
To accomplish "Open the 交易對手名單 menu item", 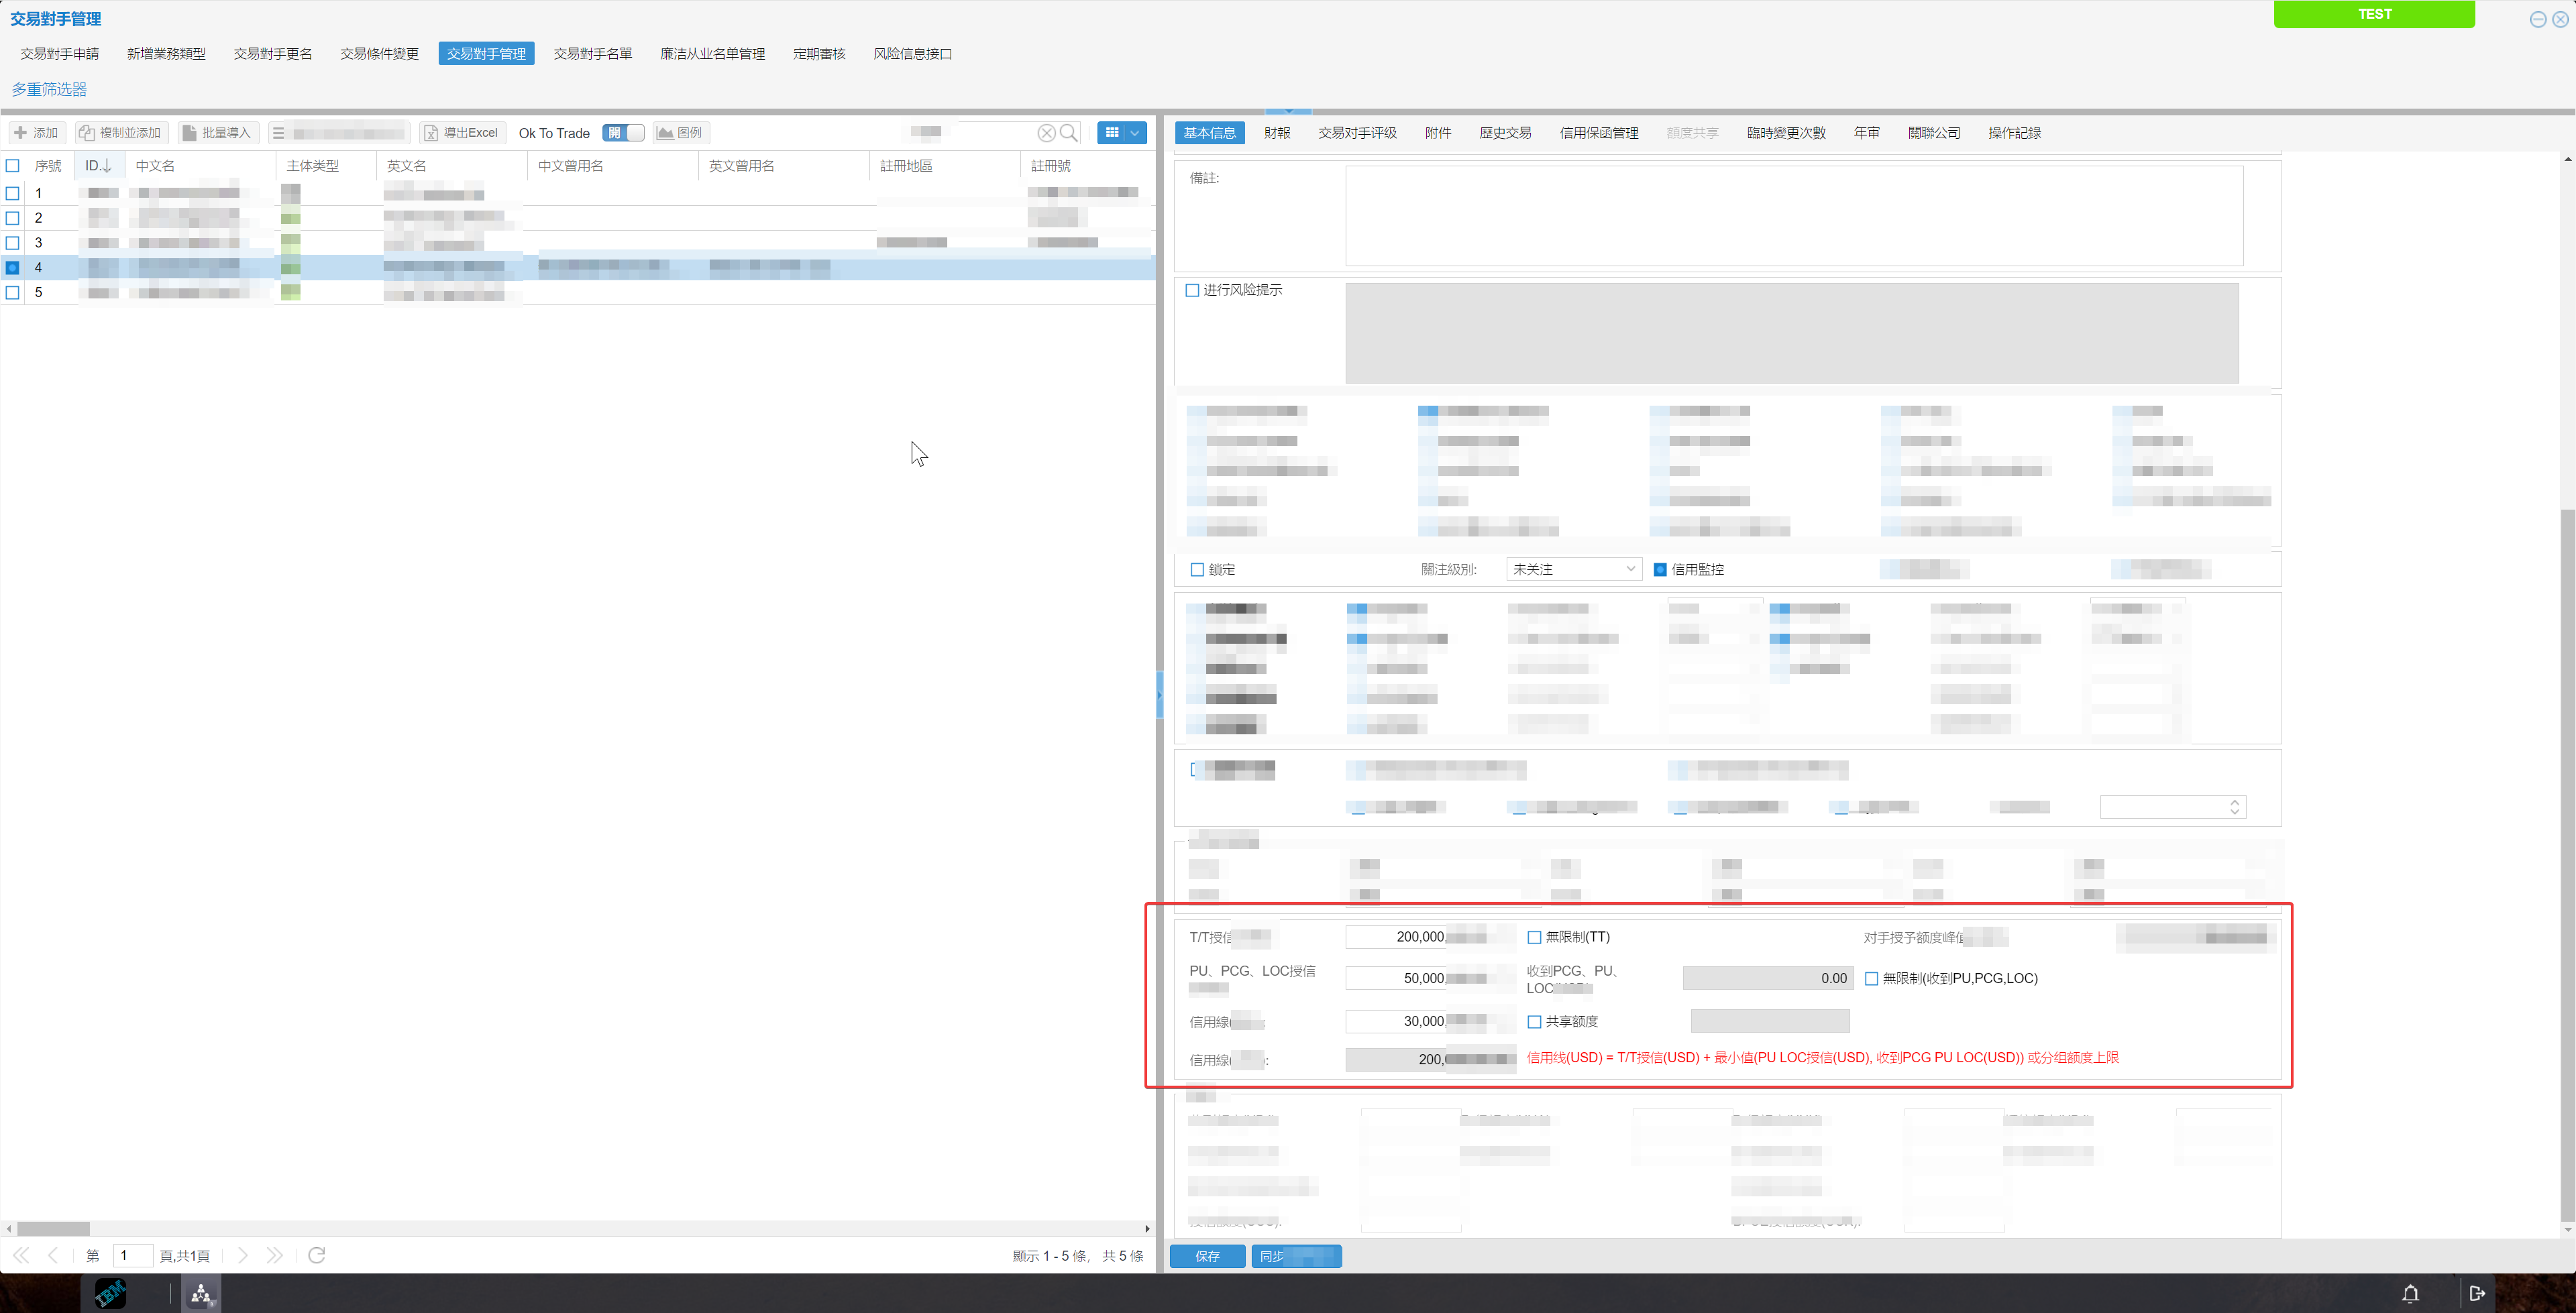I will point(593,54).
